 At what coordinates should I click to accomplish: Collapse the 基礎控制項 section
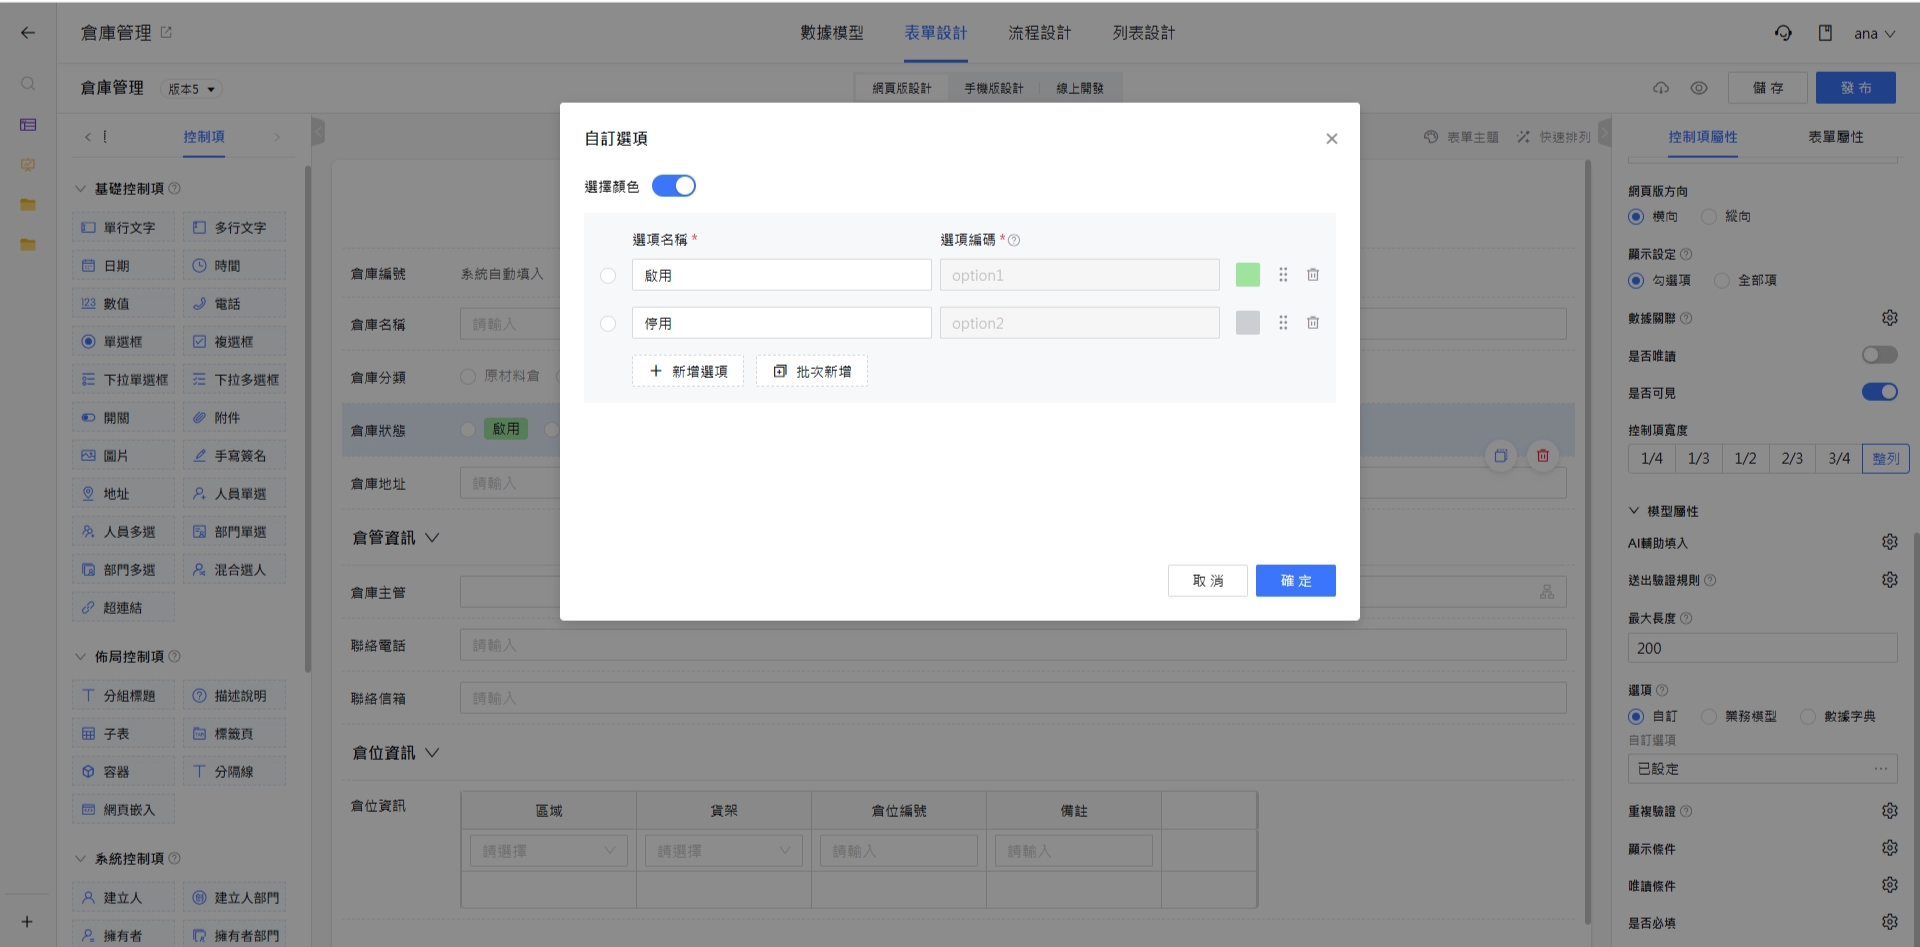81,188
